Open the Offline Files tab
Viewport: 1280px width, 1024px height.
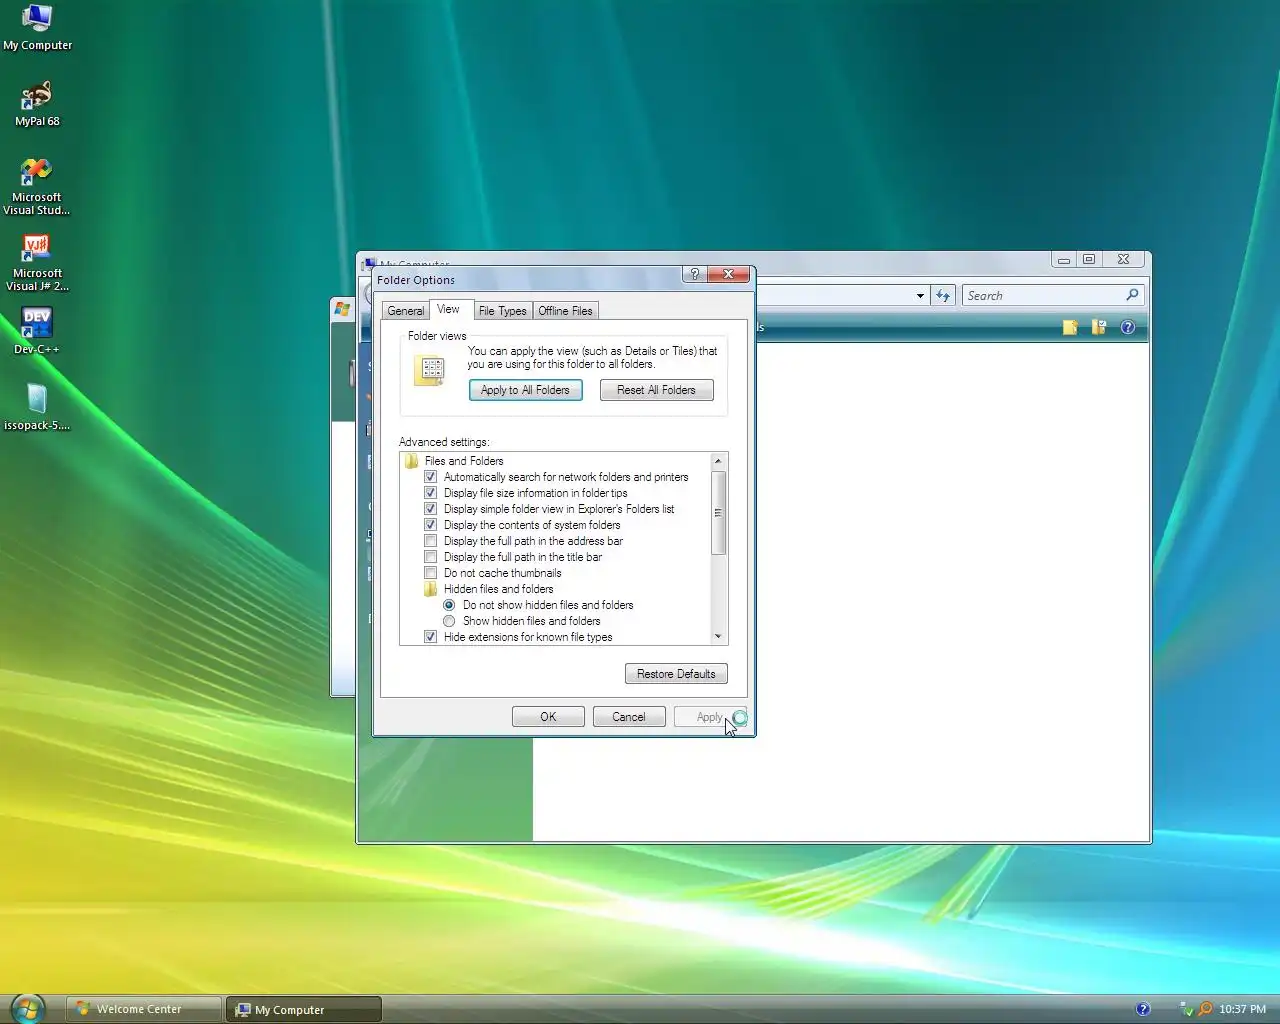(566, 311)
